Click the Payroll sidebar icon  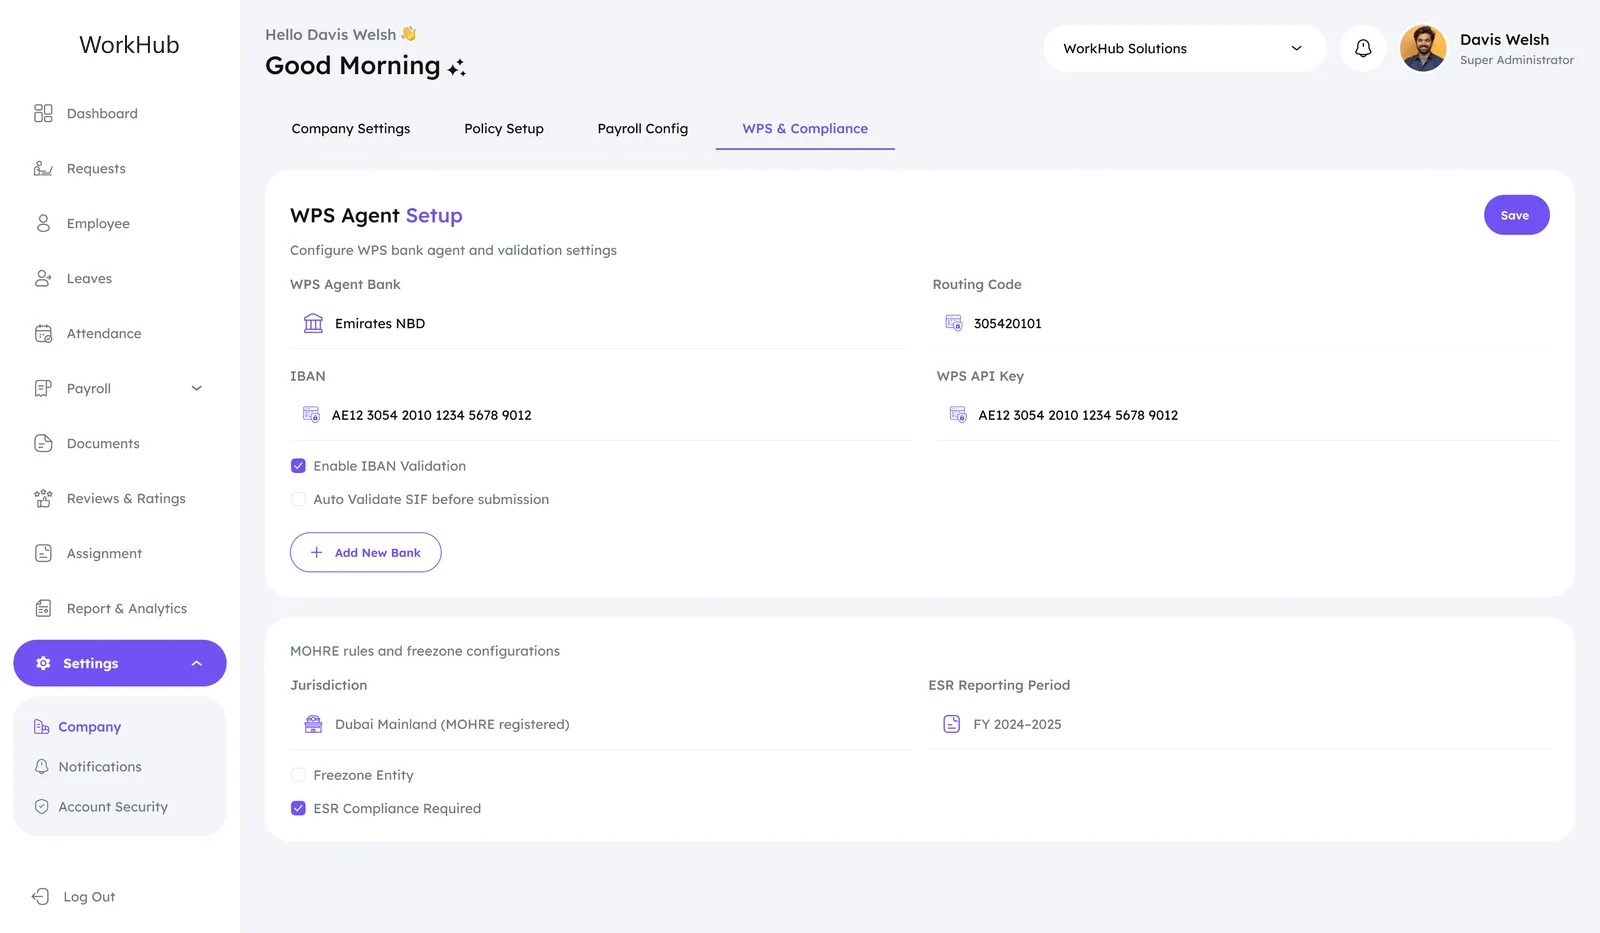click(x=43, y=388)
